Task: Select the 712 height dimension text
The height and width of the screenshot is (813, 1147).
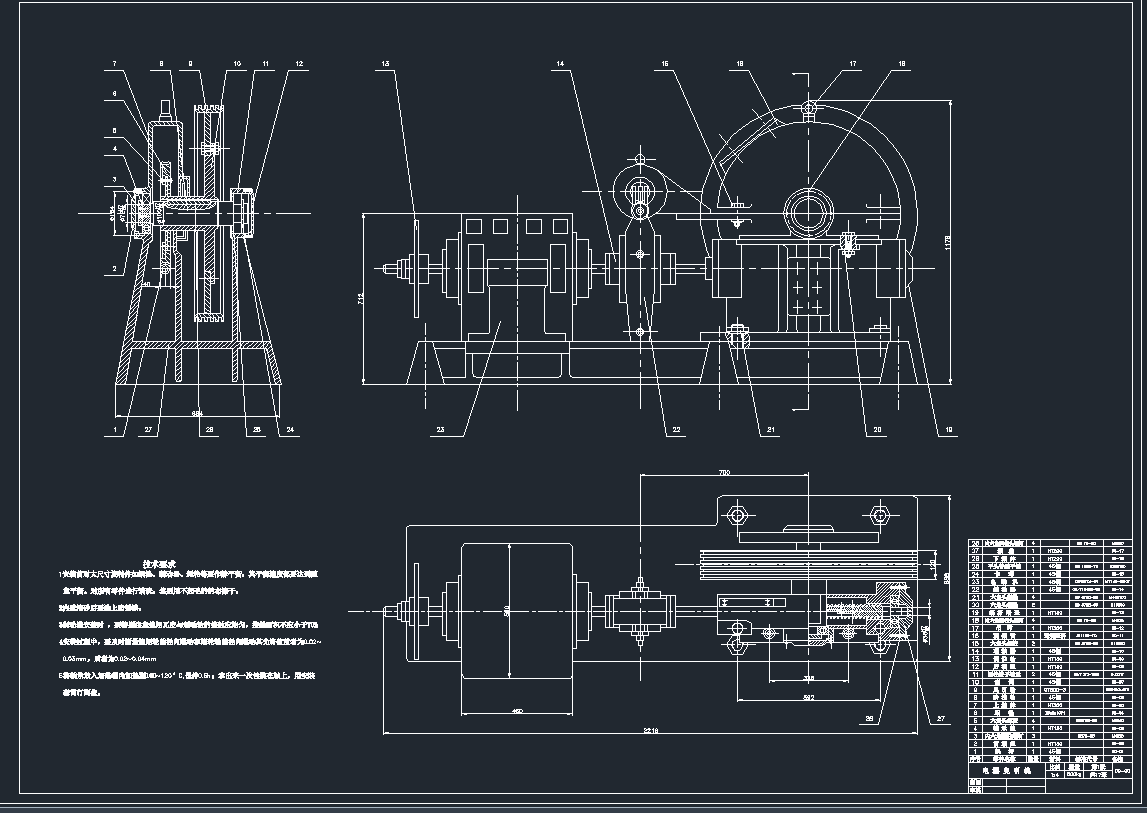Action: click(x=361, y=297)
